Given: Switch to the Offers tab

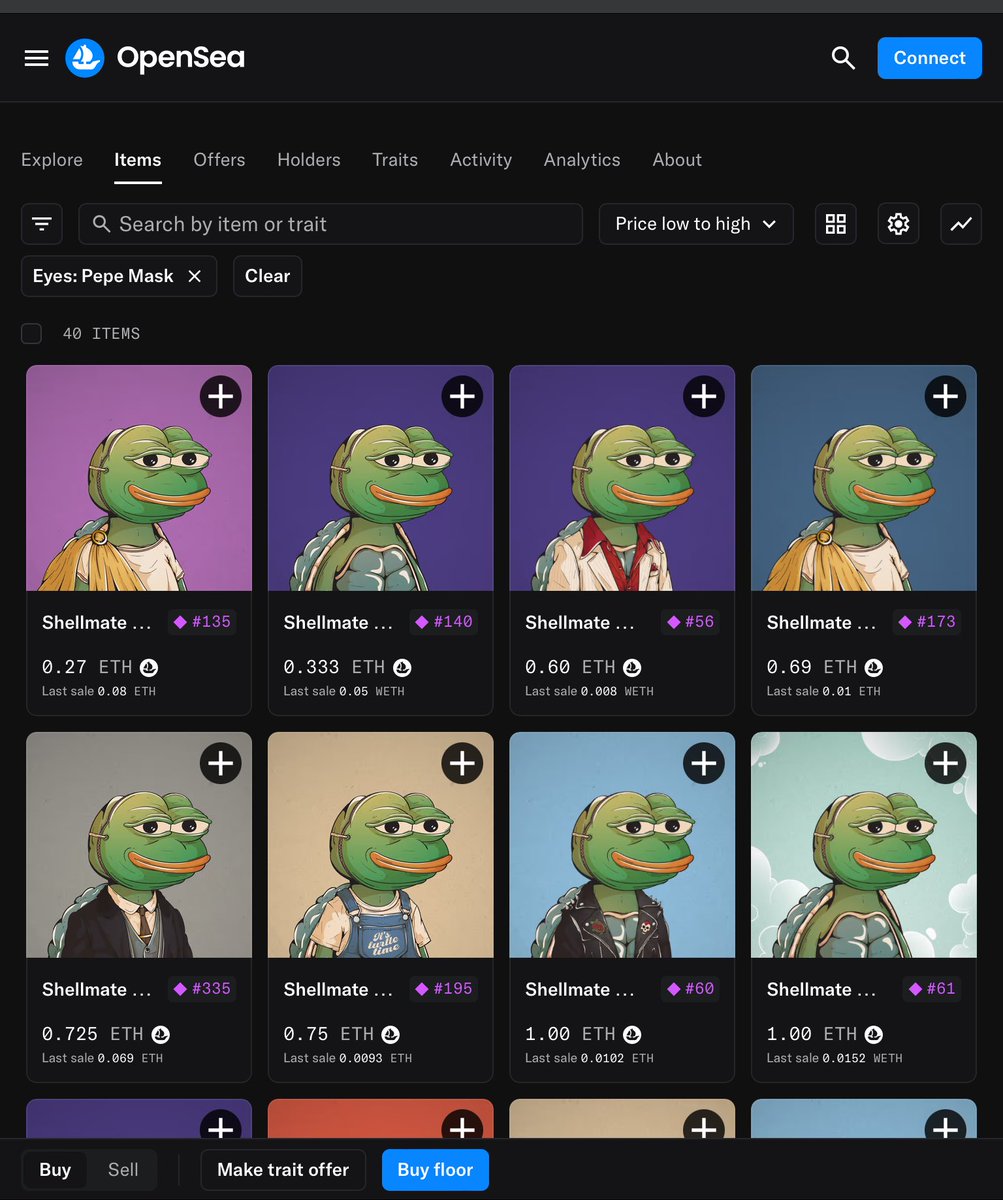Looking at the screenshot, I should tap(219, 160).
